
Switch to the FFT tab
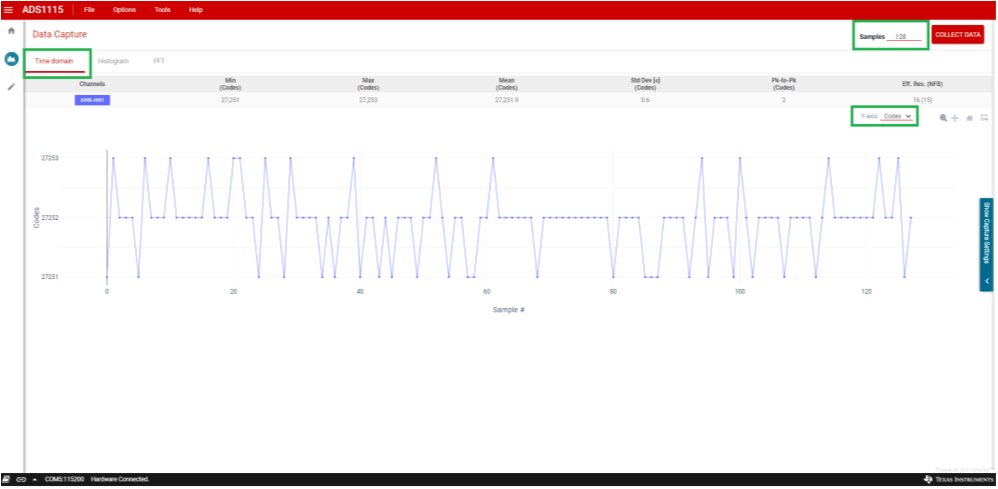(159, 62)
